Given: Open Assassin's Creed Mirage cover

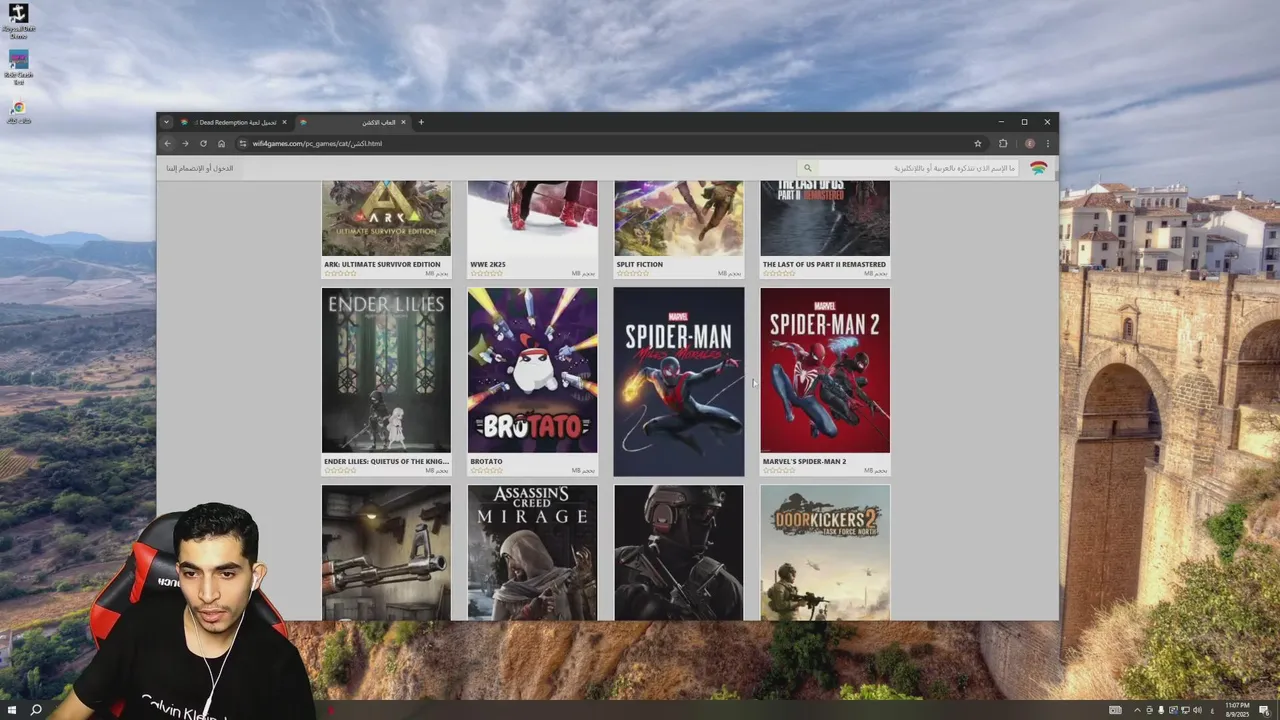Looking at the screenshot, I should 532,552.
